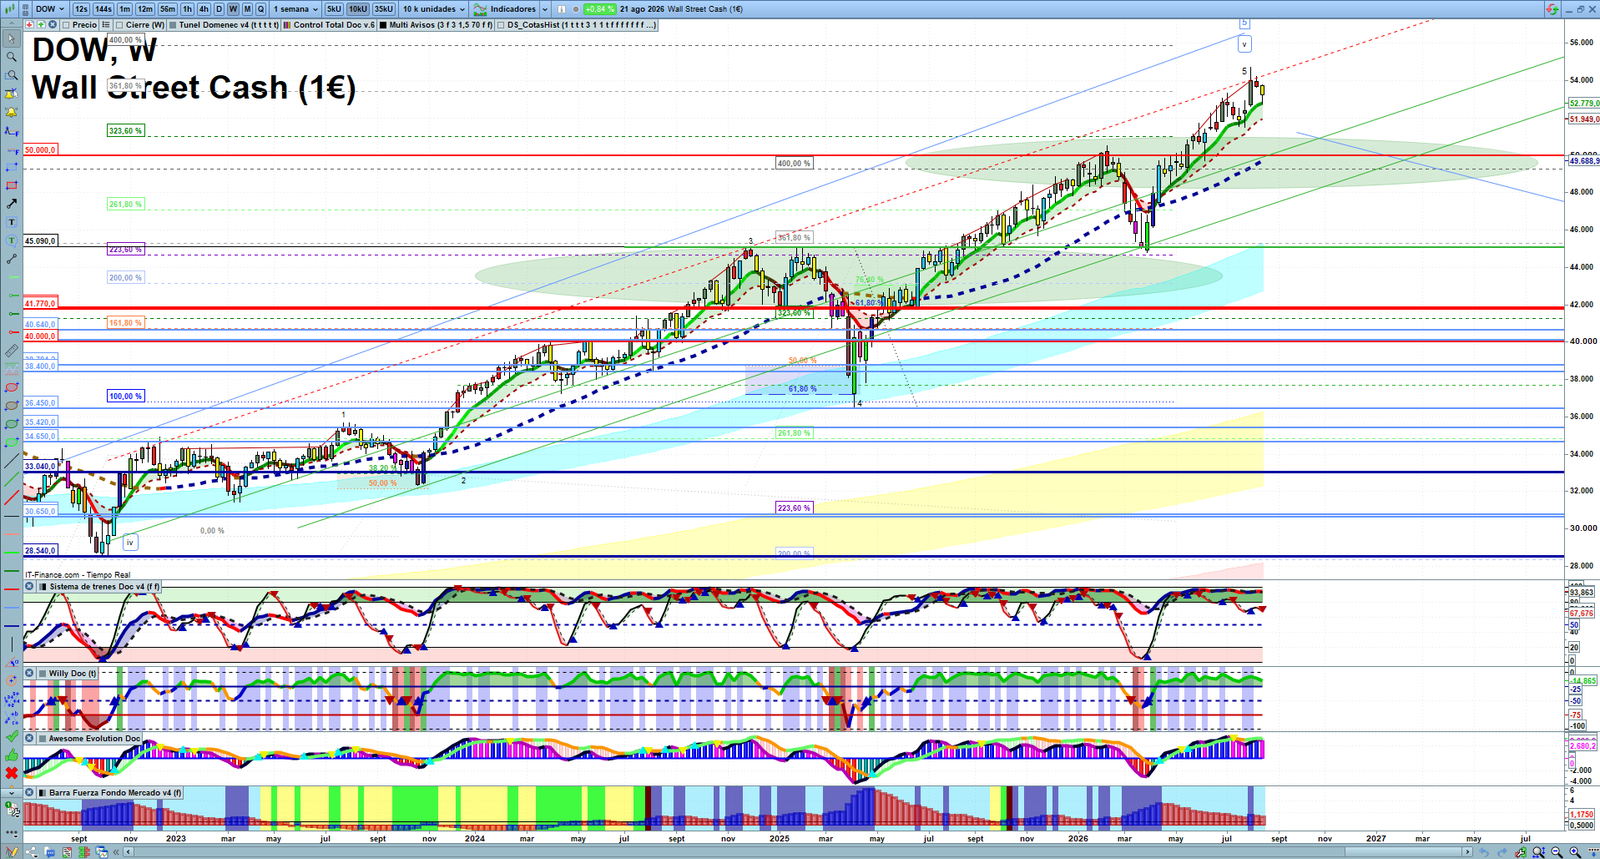Switch to the 56m timeframe

click(167, 9)
